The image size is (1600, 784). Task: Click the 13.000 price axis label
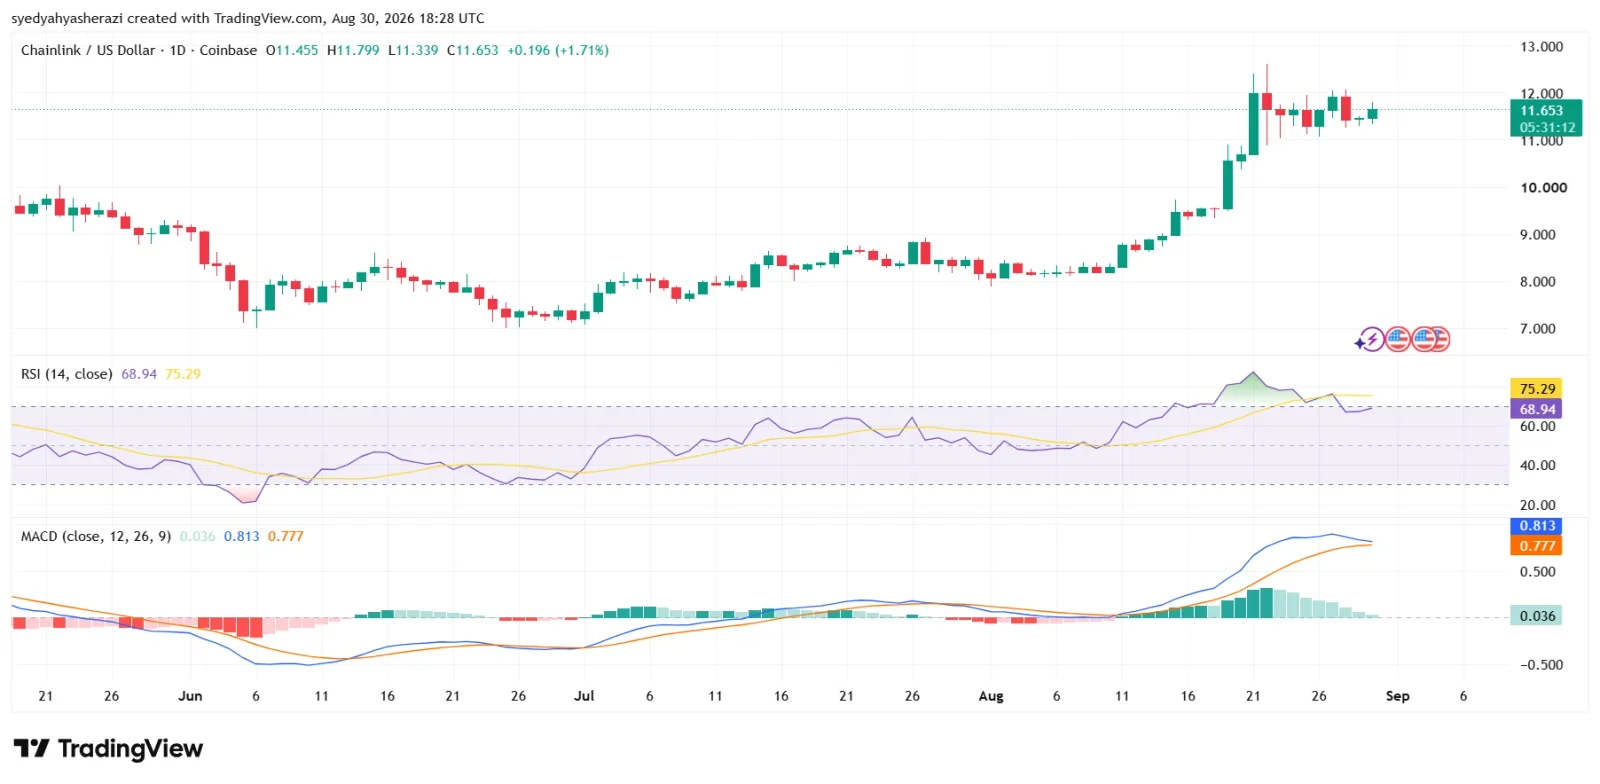(x=1541, y=47)
